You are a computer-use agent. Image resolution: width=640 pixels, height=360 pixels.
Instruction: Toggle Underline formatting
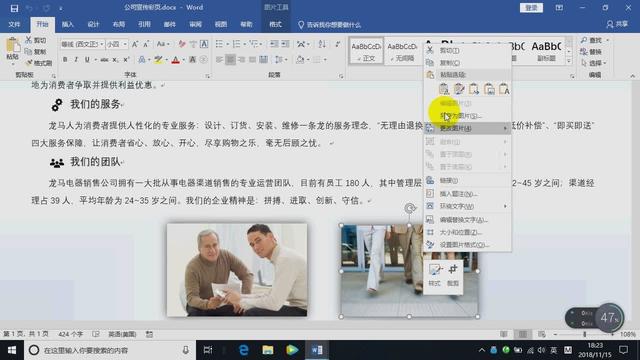(87, 60)
